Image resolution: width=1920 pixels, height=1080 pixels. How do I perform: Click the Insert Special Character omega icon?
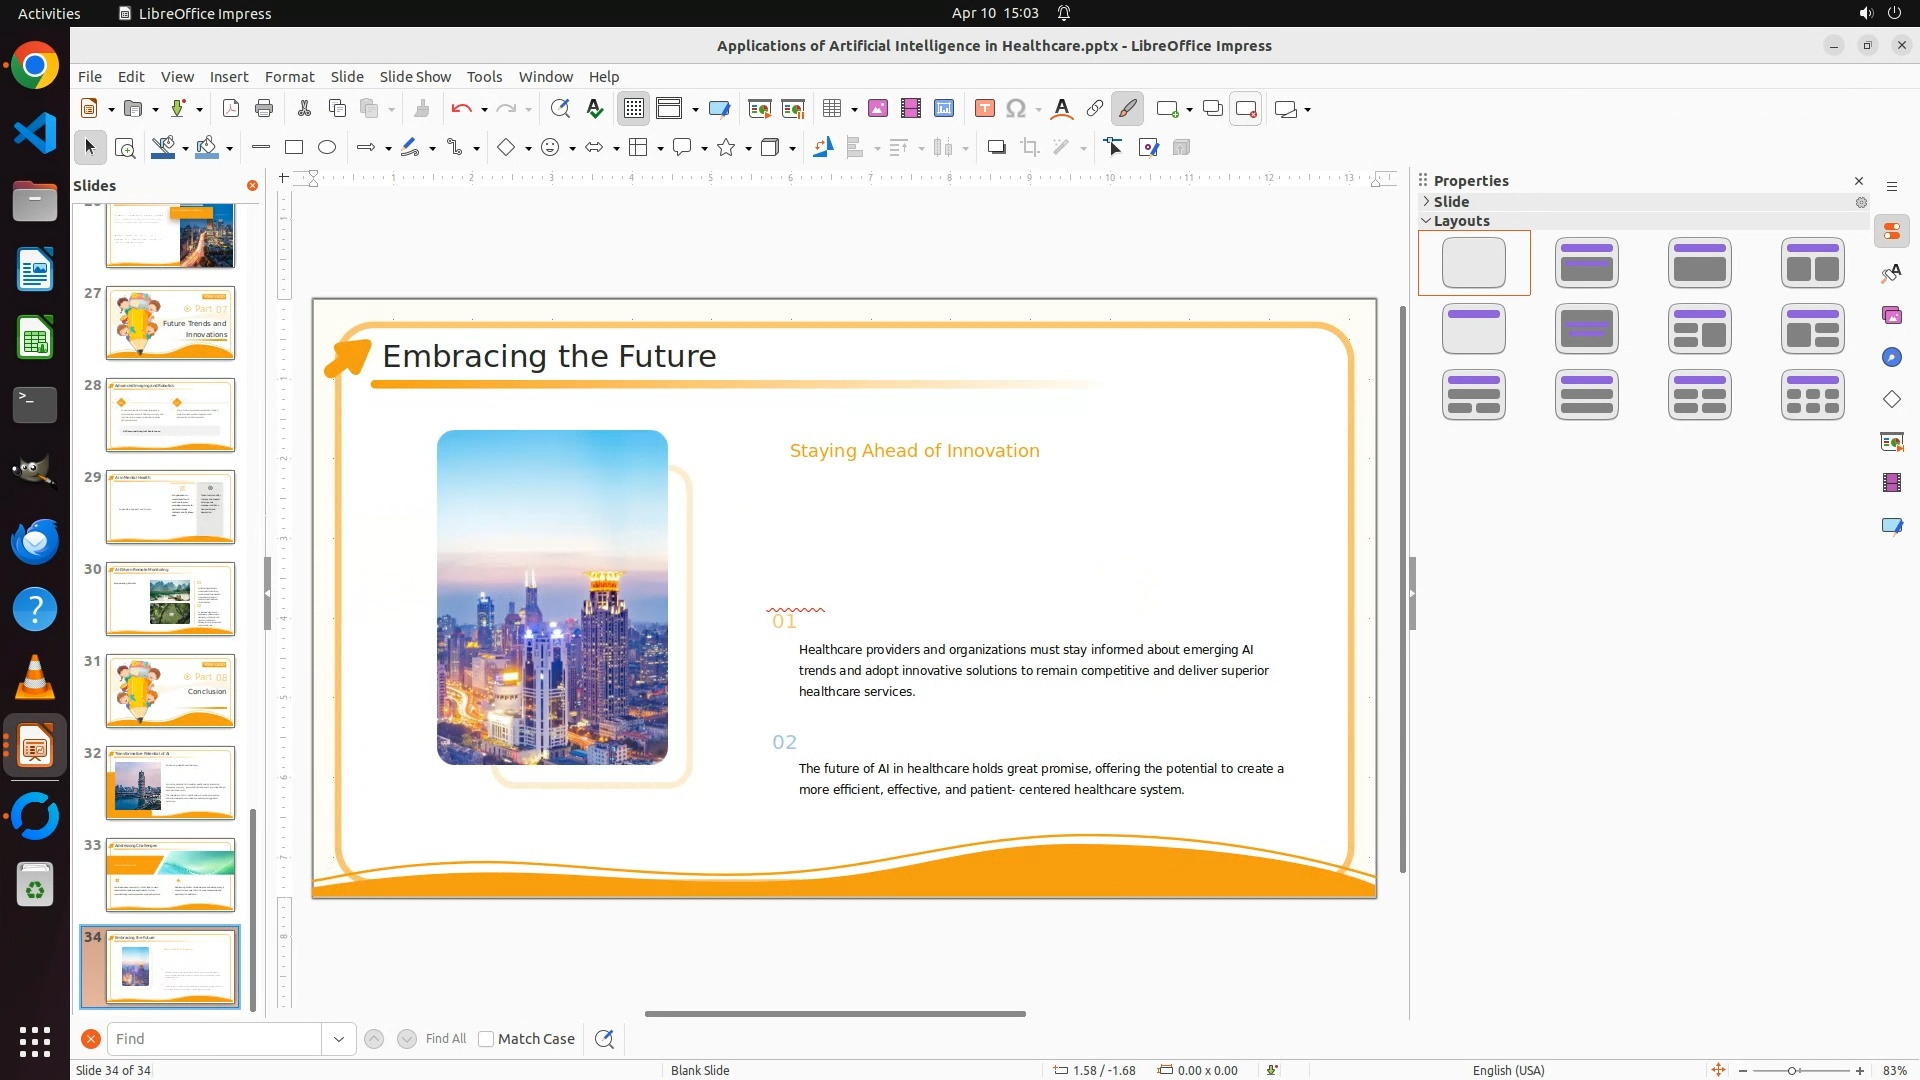(1016, 109)
